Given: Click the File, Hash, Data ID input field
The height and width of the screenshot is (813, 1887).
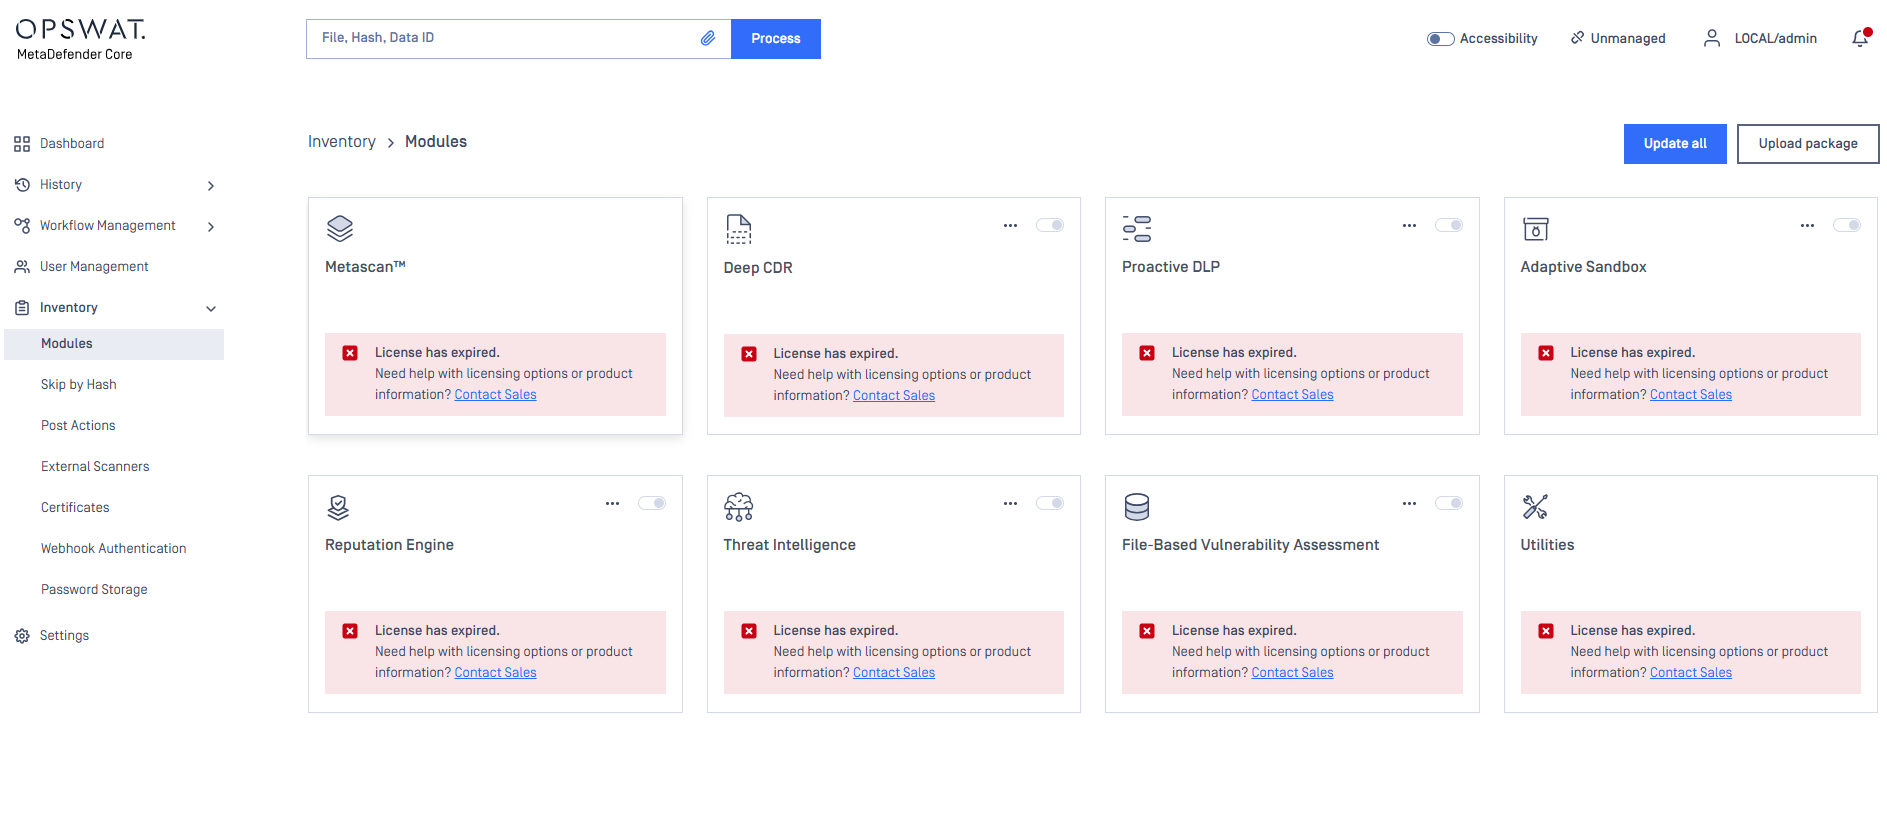Looking at the screenshot, I should tap(519, 39).
